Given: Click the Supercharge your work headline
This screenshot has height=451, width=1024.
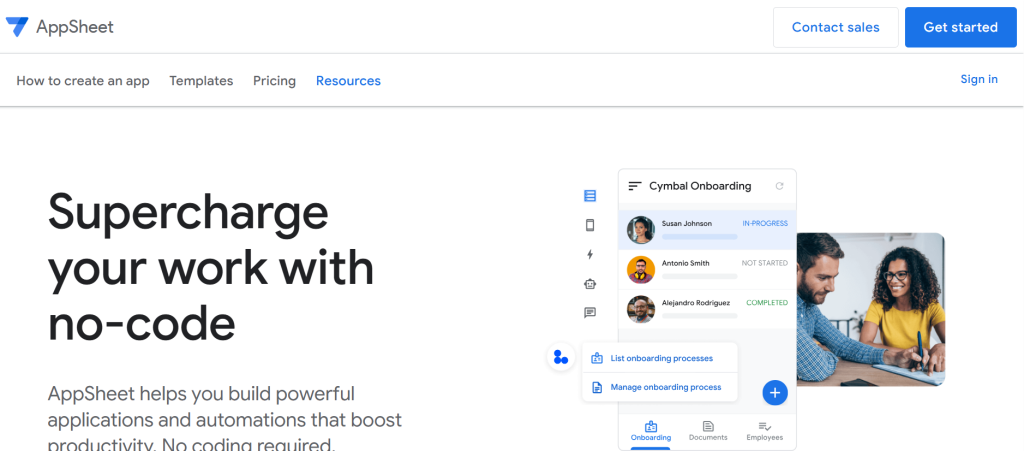Looking at the screenshot, I should 211,268.
